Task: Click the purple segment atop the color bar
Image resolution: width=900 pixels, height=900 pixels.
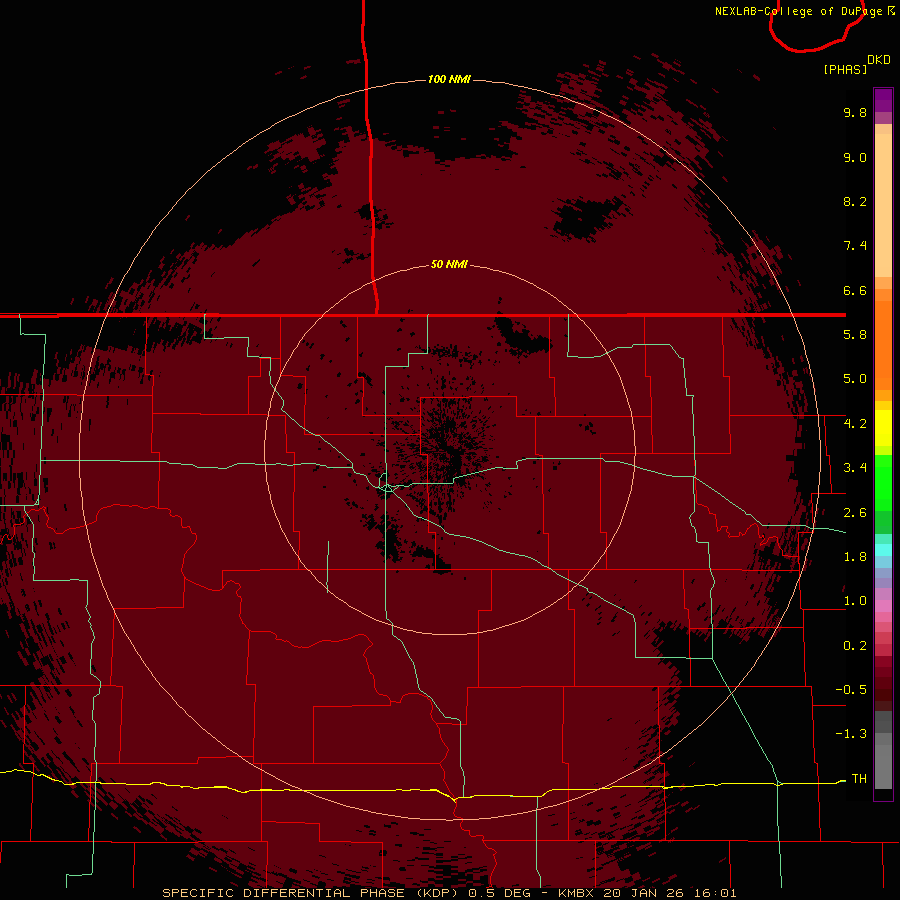Action: point(883,100)
